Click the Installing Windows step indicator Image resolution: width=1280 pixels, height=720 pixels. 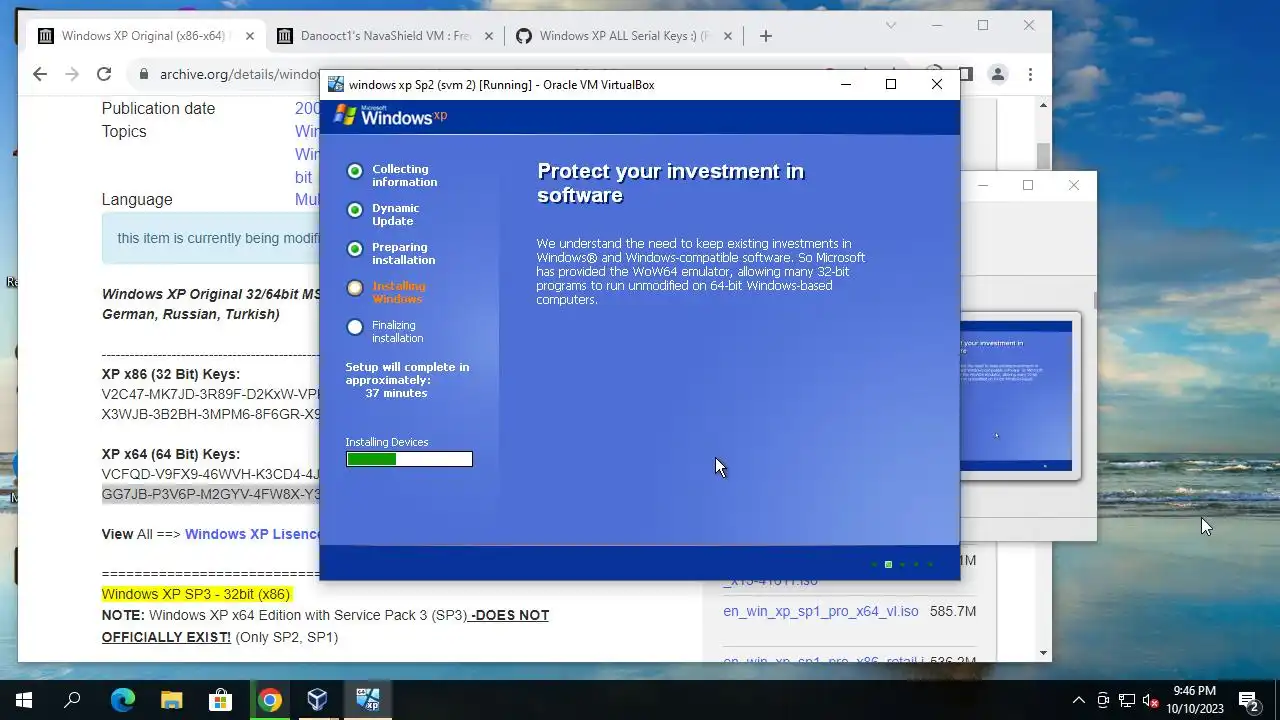(x=355, y=288)
